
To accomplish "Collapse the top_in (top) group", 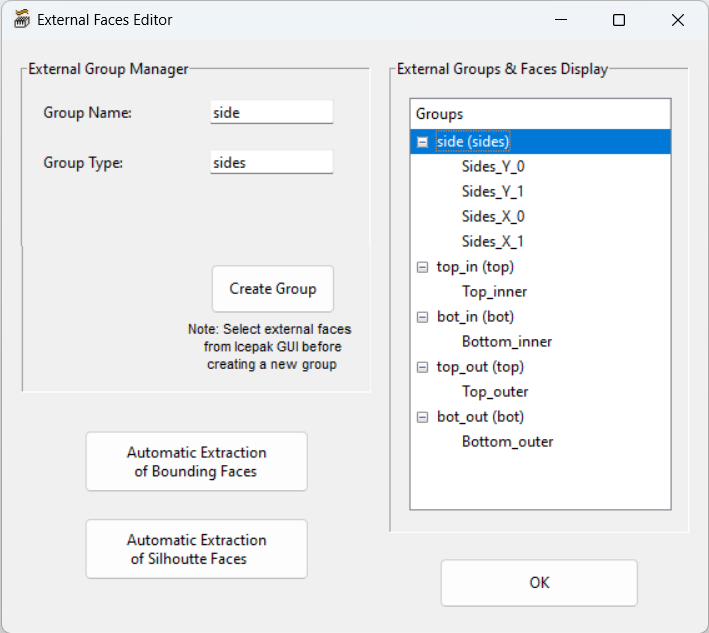I will (x=423, y=267).
